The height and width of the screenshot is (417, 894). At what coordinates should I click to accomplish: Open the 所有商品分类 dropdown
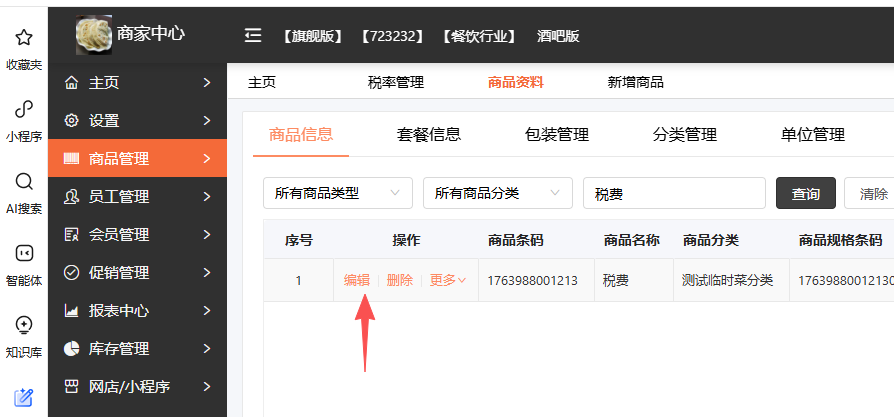click(x=497, y=193)
